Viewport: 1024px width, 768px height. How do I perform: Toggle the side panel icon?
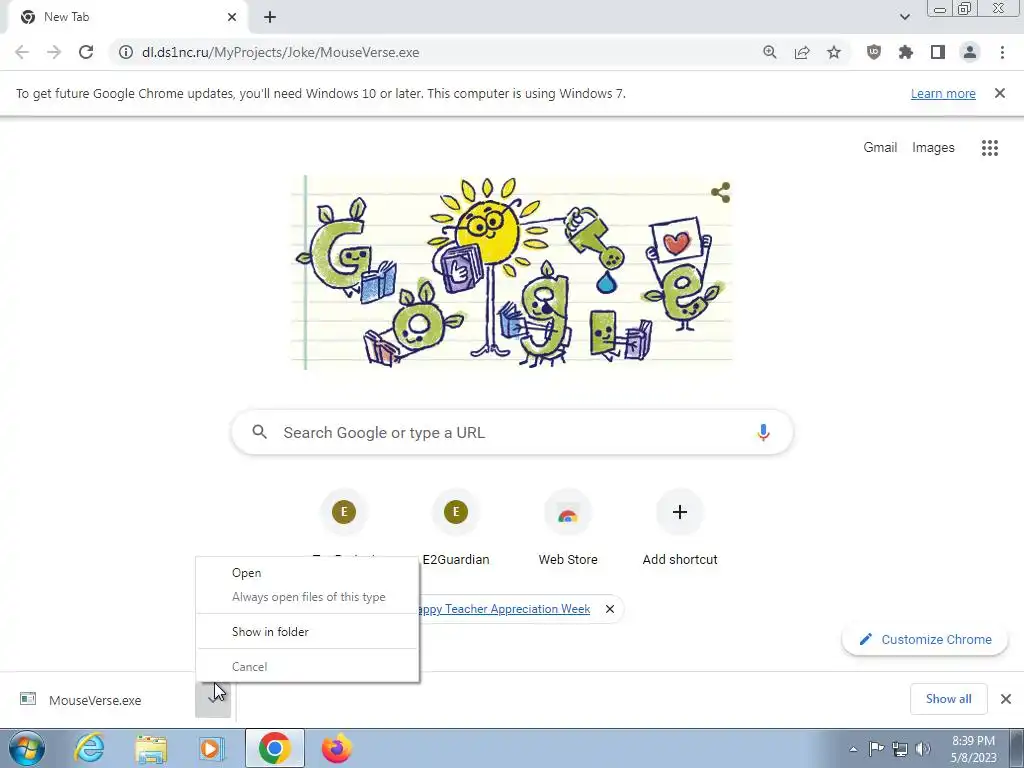938,52
